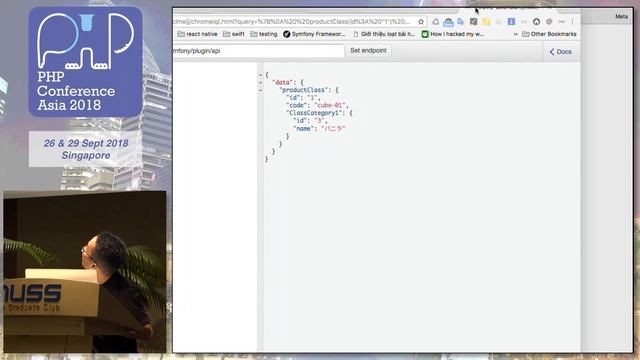This screenshot has height=360, width=640.
Task: Focus the endpoint URL input field
Action: (x=258, y=51)
